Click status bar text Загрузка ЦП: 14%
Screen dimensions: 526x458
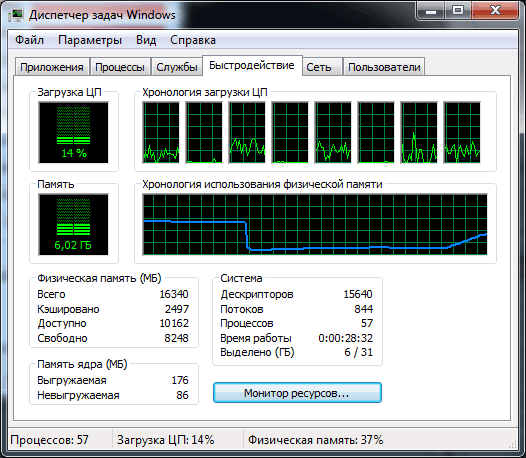pos(165,440)
